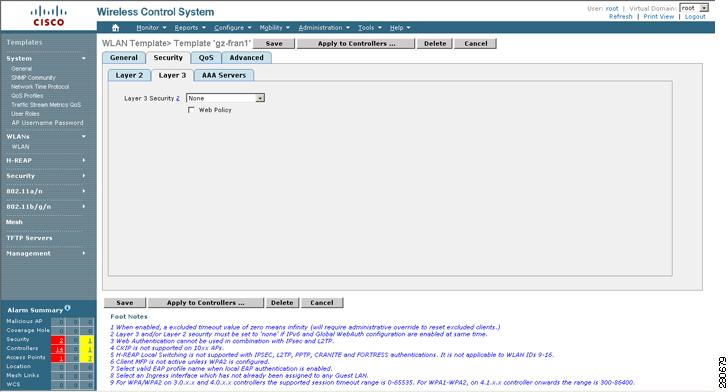Click yellow minor count for Controllers alarms
This screenshot has width=728, height=392.
click(x=90, y=349)
